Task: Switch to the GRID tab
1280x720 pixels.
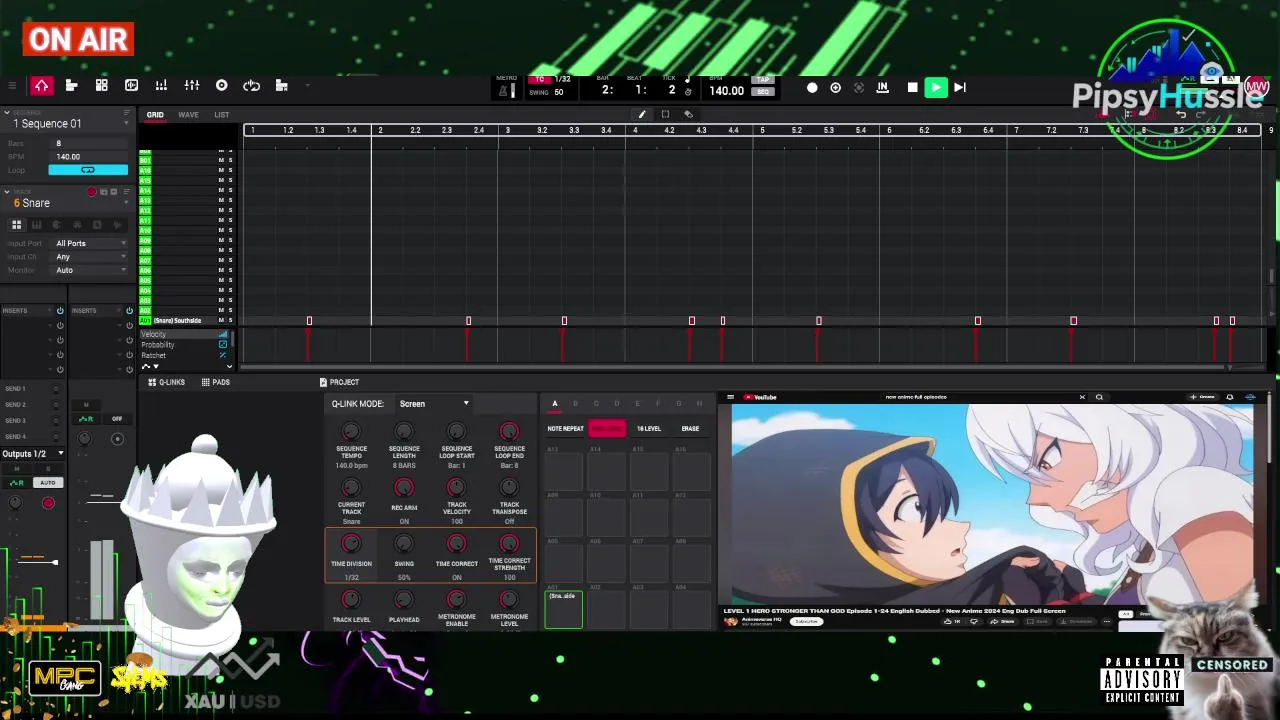Action: pos(155,115)
